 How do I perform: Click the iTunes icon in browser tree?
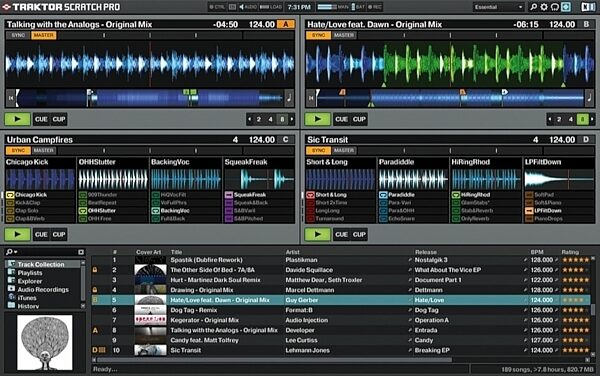[x=11, y=298]
